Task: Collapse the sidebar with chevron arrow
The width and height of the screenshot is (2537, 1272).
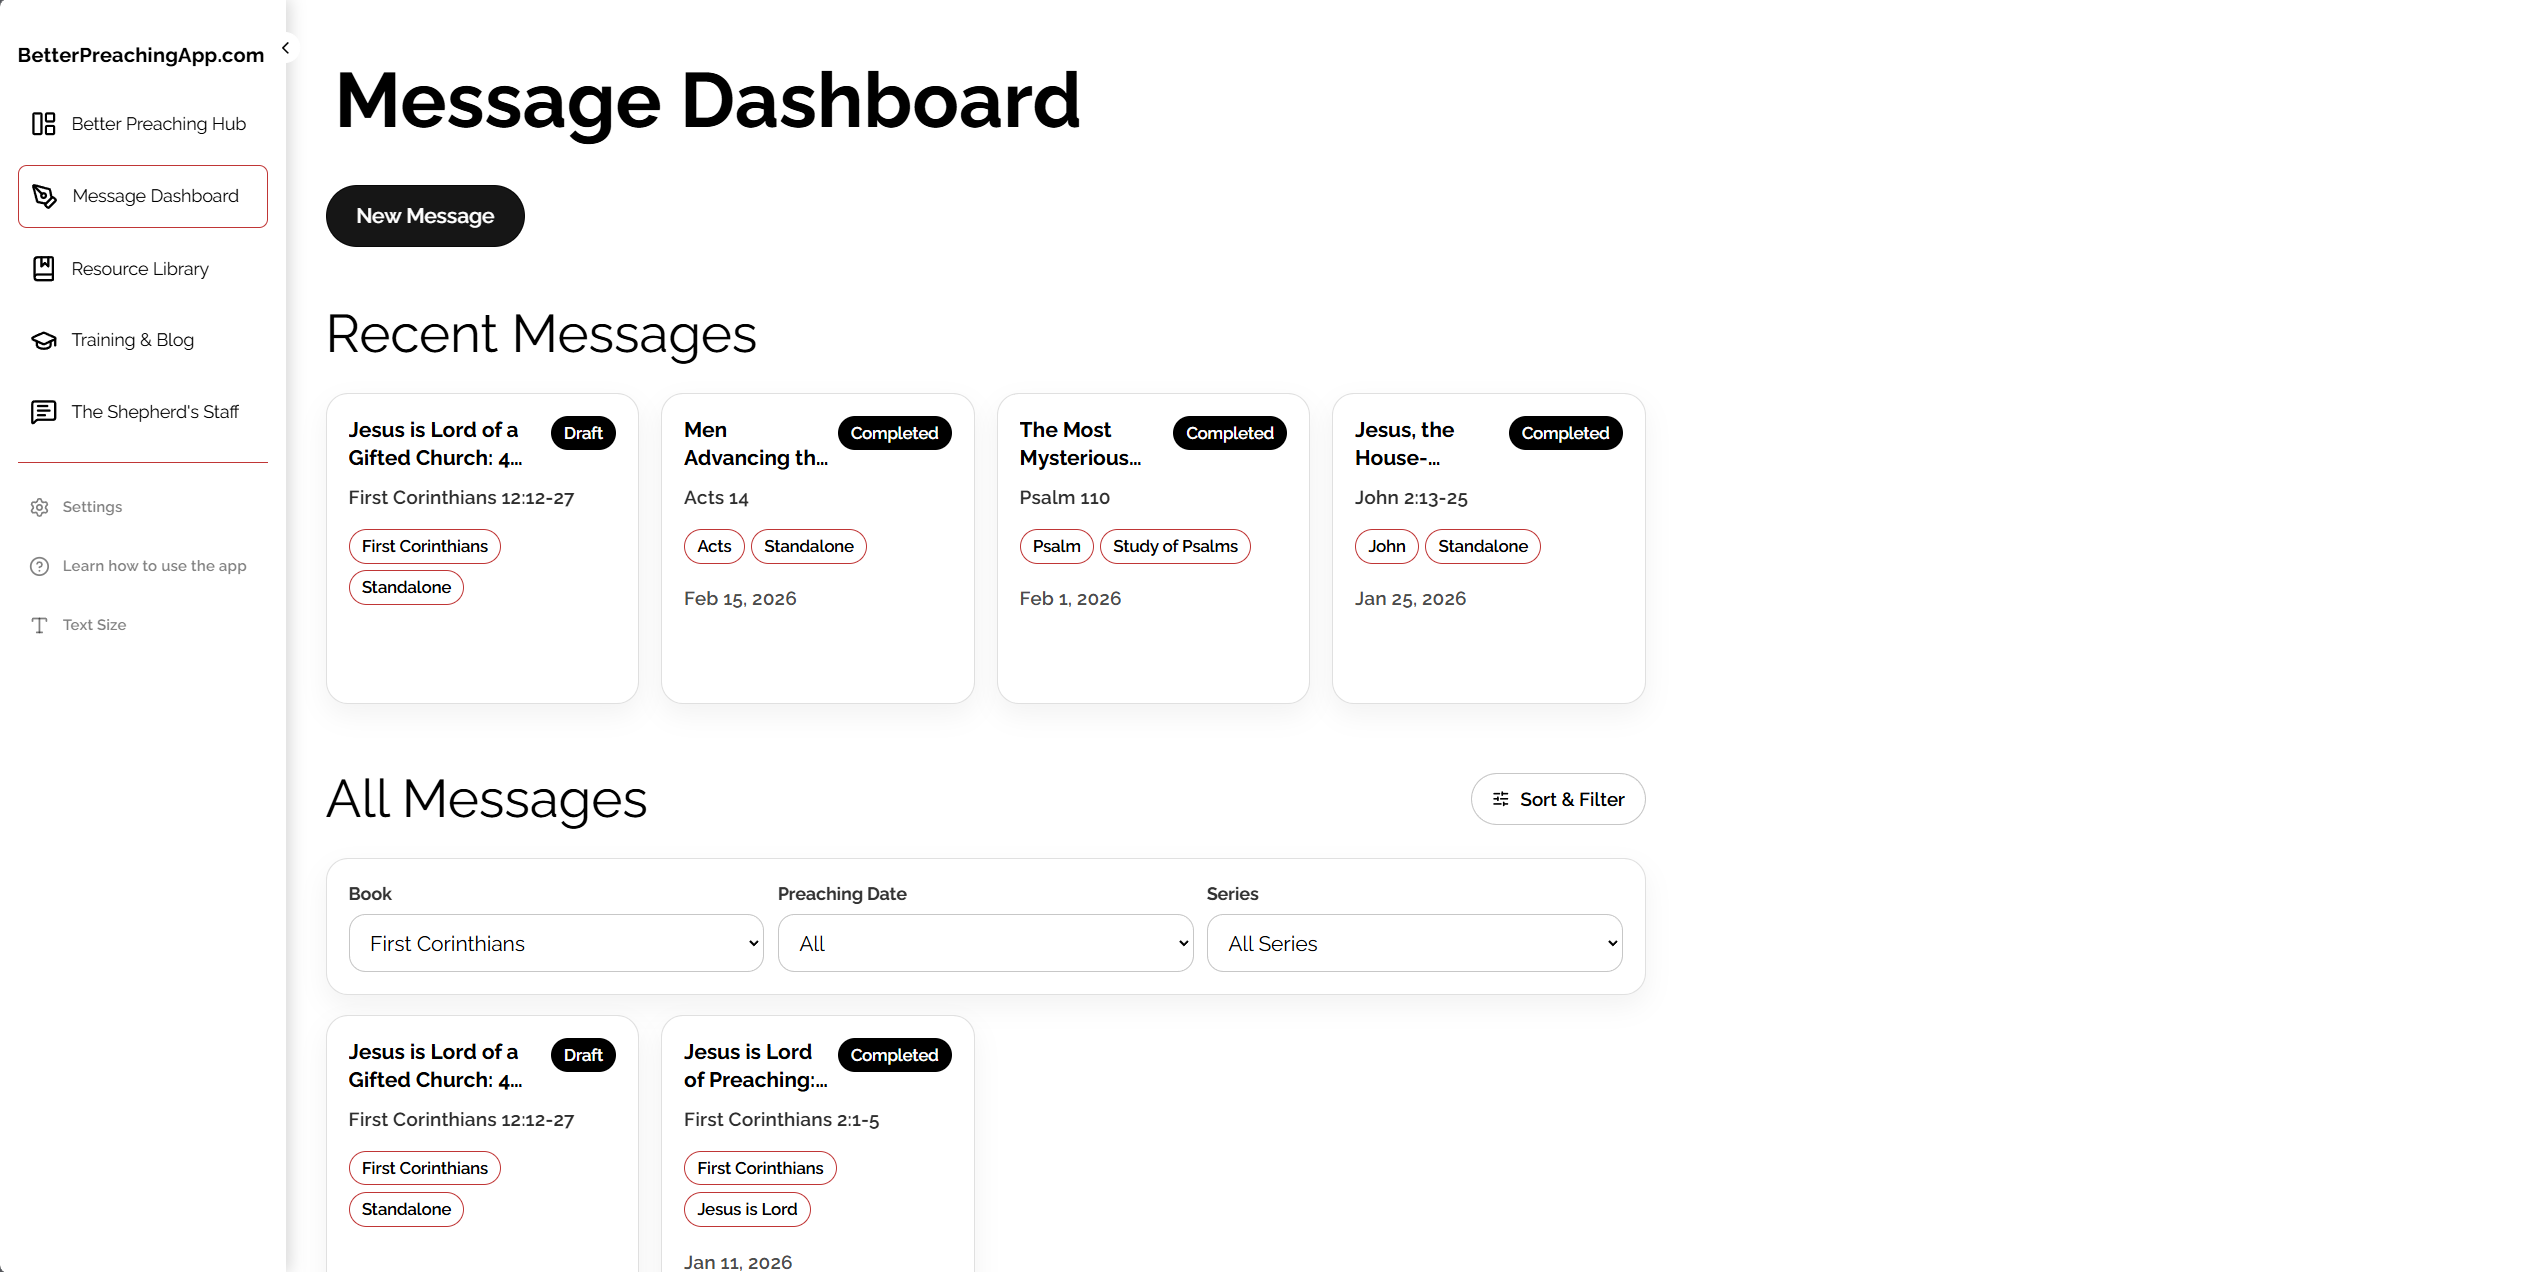Action: click(x=285, y=48)
